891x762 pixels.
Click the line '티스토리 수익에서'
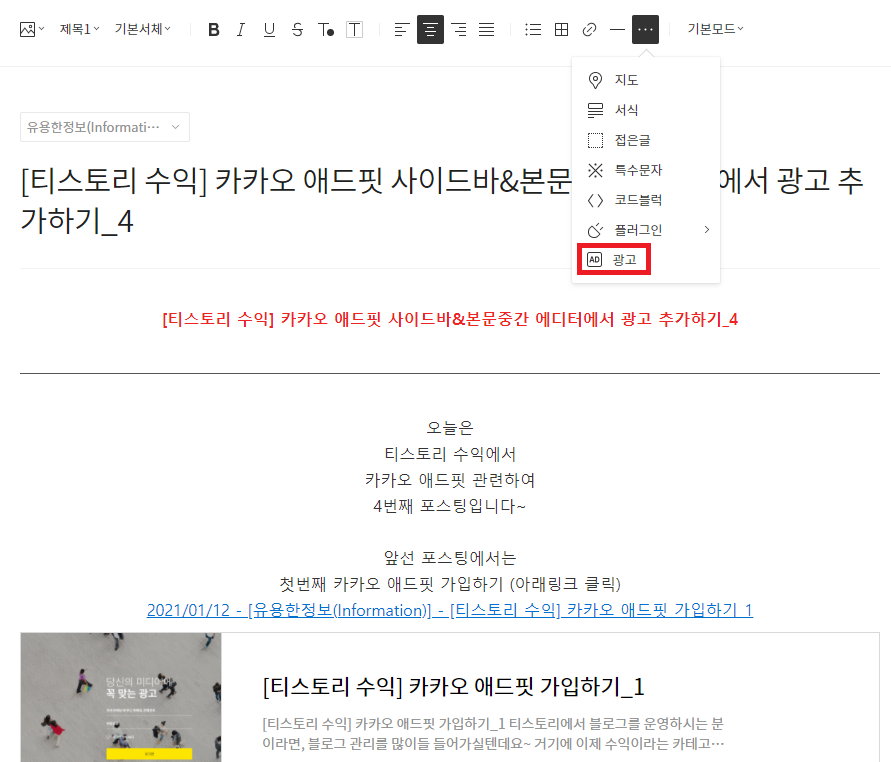[x=449, y=454]
